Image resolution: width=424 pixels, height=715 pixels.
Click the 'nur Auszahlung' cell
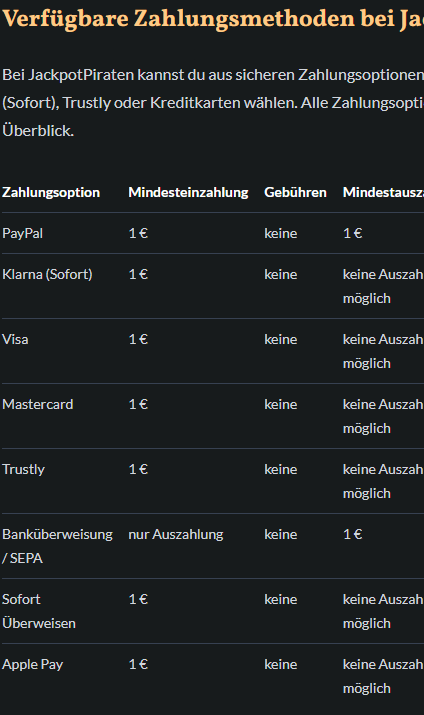[x=176, y=534]
